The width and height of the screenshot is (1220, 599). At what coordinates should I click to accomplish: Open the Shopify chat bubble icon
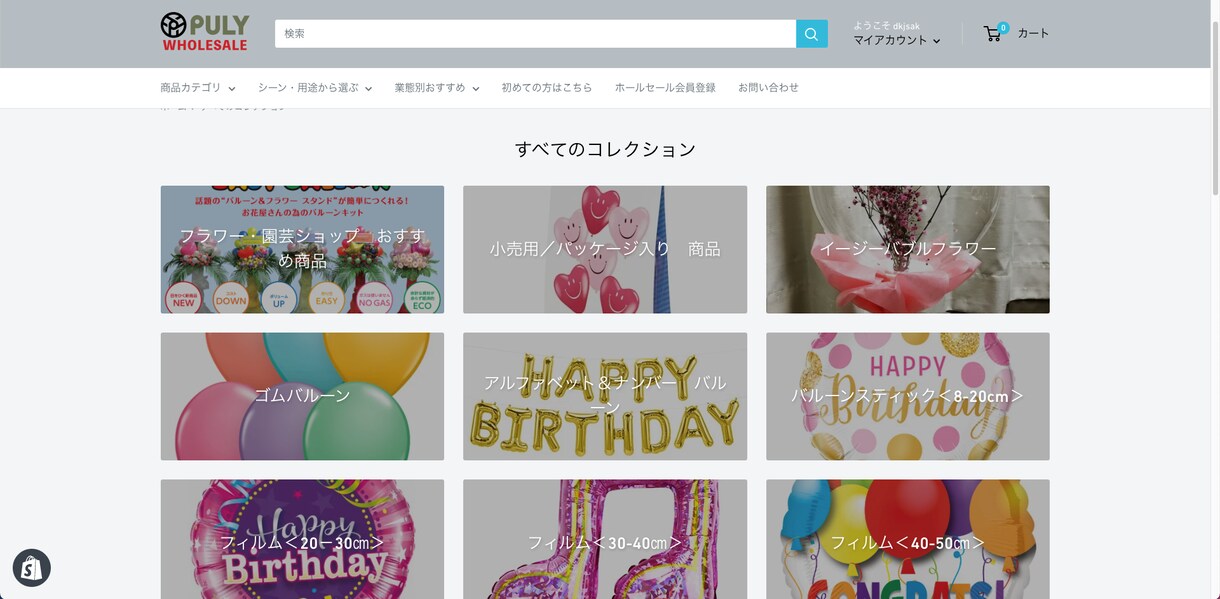tap(31, 568)
